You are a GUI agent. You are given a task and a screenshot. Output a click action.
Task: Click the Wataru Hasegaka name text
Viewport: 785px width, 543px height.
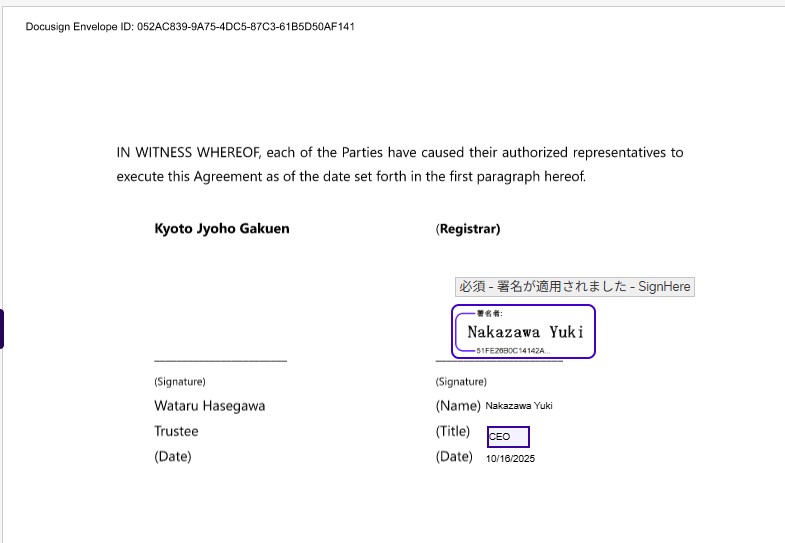[209, 406]
